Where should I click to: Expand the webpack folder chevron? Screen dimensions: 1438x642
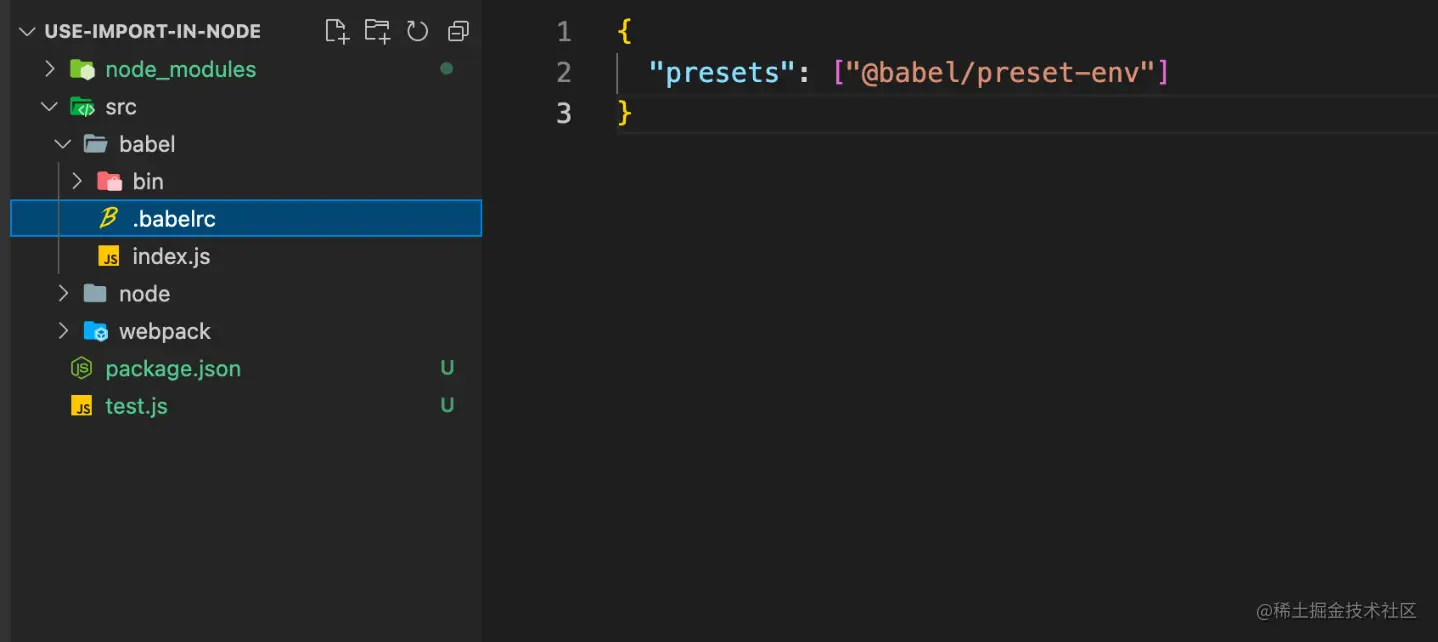click(63, 331)
